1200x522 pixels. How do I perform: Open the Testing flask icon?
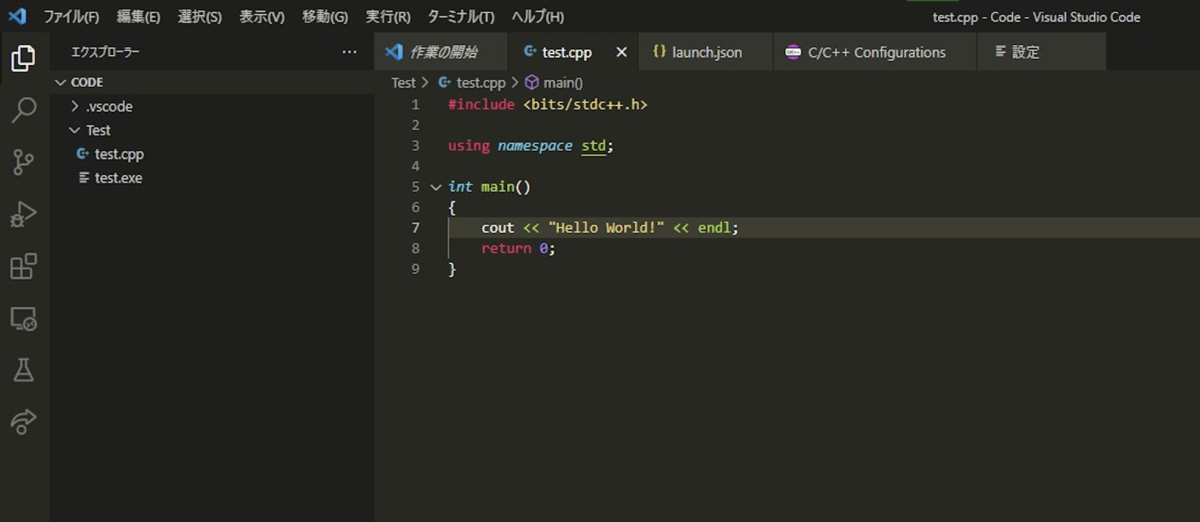[23, 370]
